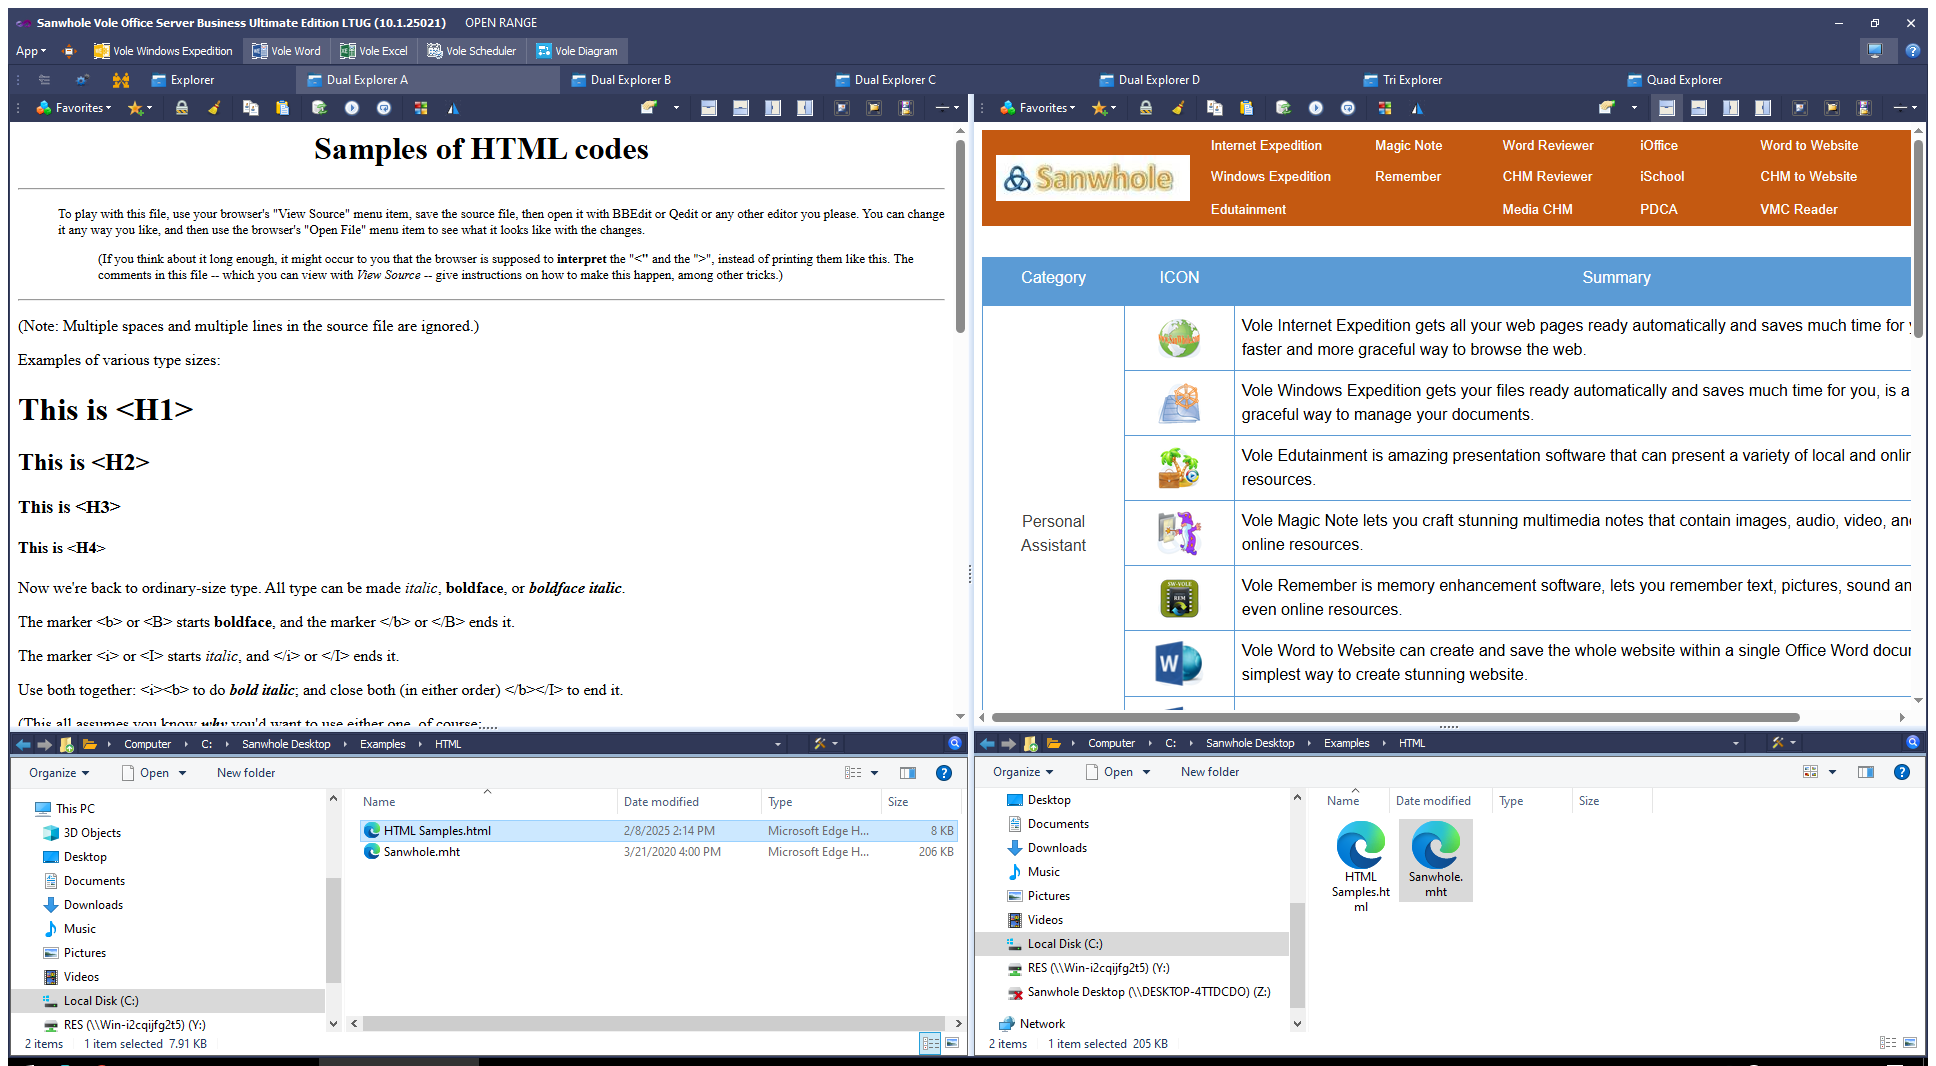1936x1066 pixels.
Task: Toggle preview pane in right file browser
Action: click(x=1866, y=772)
